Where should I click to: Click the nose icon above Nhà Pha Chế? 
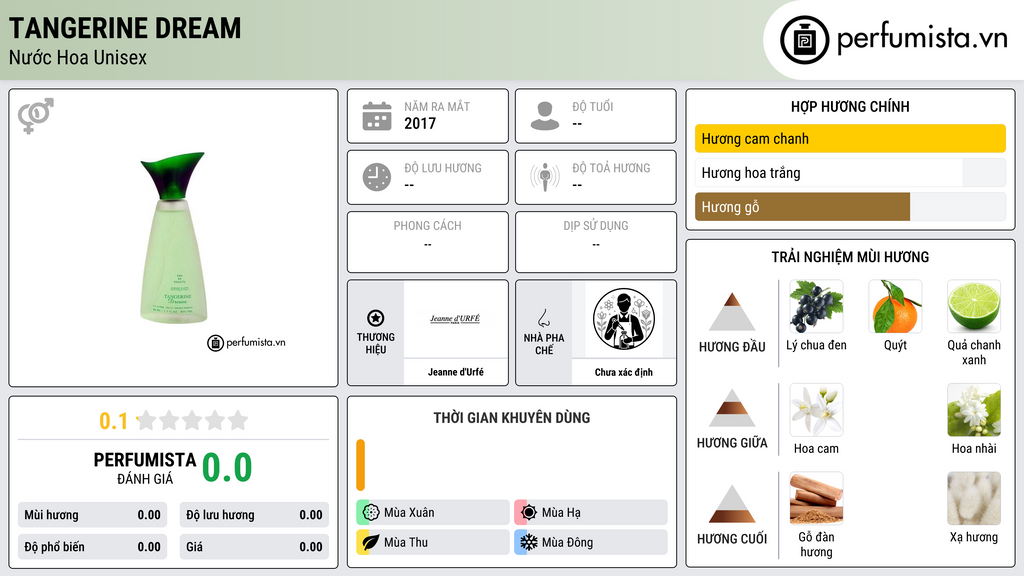pos(543,318)
